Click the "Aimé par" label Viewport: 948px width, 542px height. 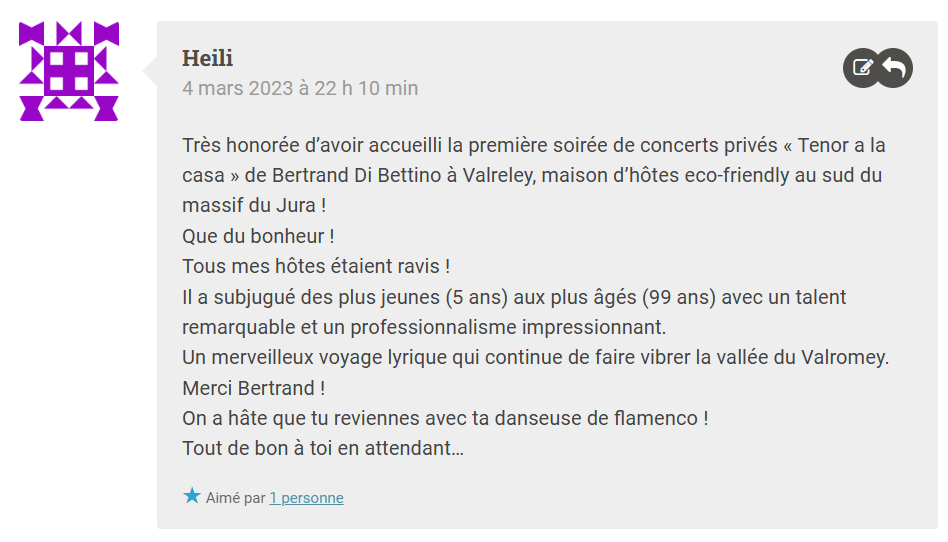pos(236,498)
